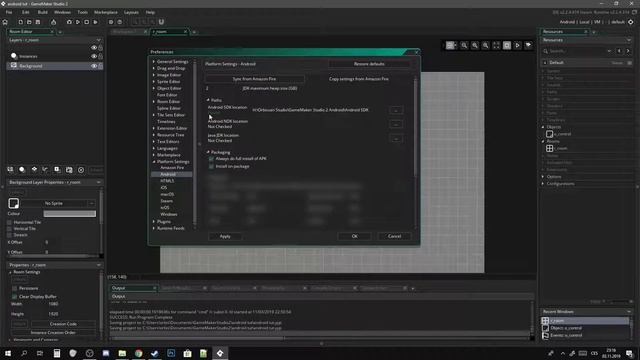Toggle 'Install on package' checkbox
The width and height of the screenshot is (640, 360).
click(211, 167)
